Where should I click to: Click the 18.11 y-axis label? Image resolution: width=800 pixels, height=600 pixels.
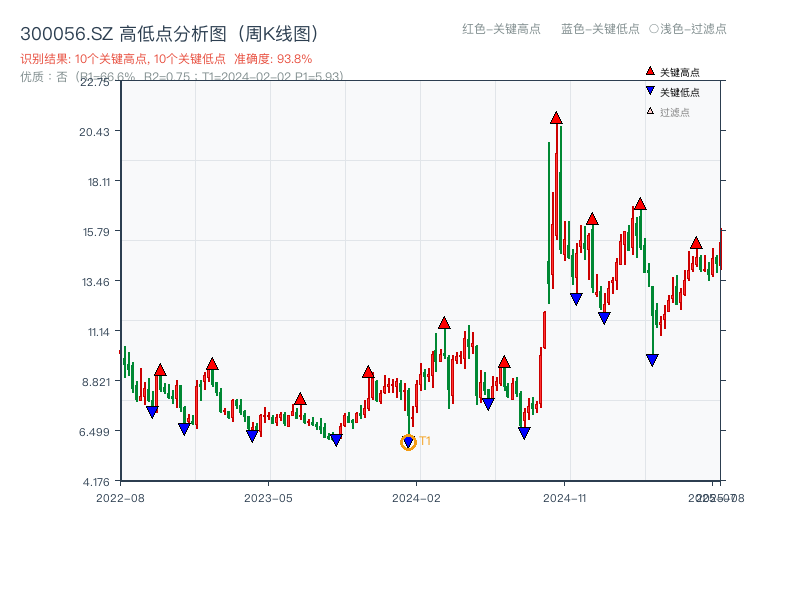[98, 182]
